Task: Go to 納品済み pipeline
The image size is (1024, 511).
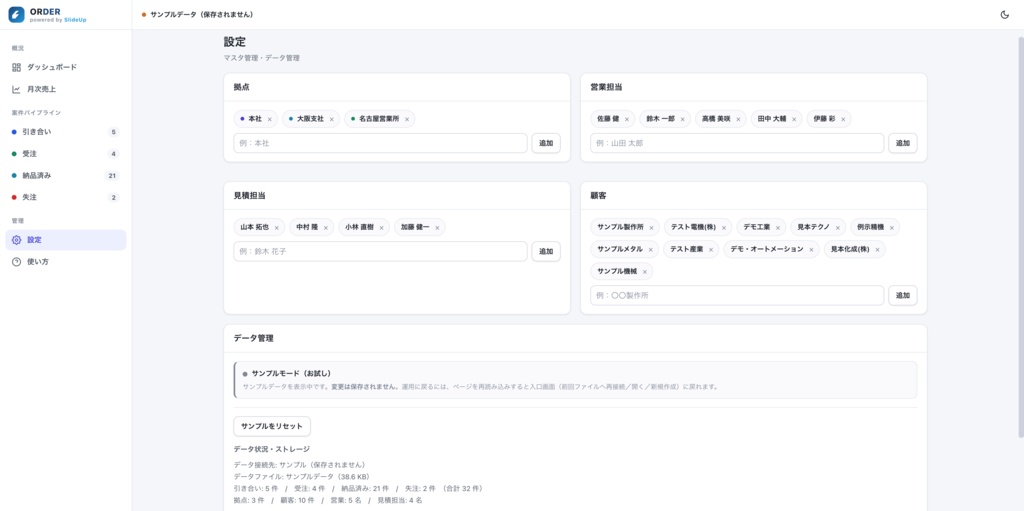Action: click(x=65, y=175)
